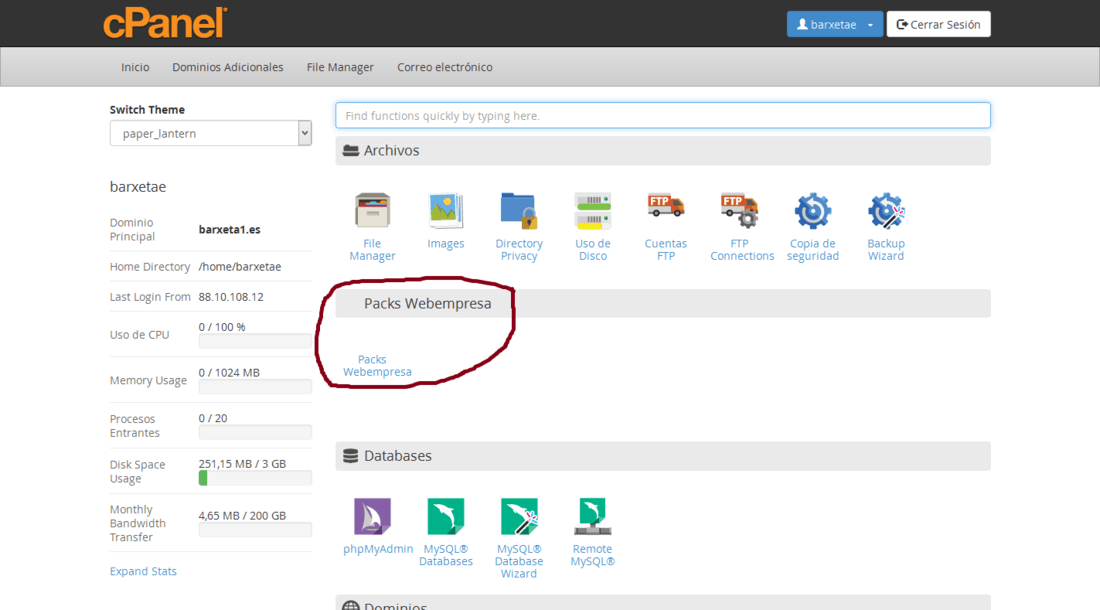Open the Uso de Disco tool

tap(592, 210)
